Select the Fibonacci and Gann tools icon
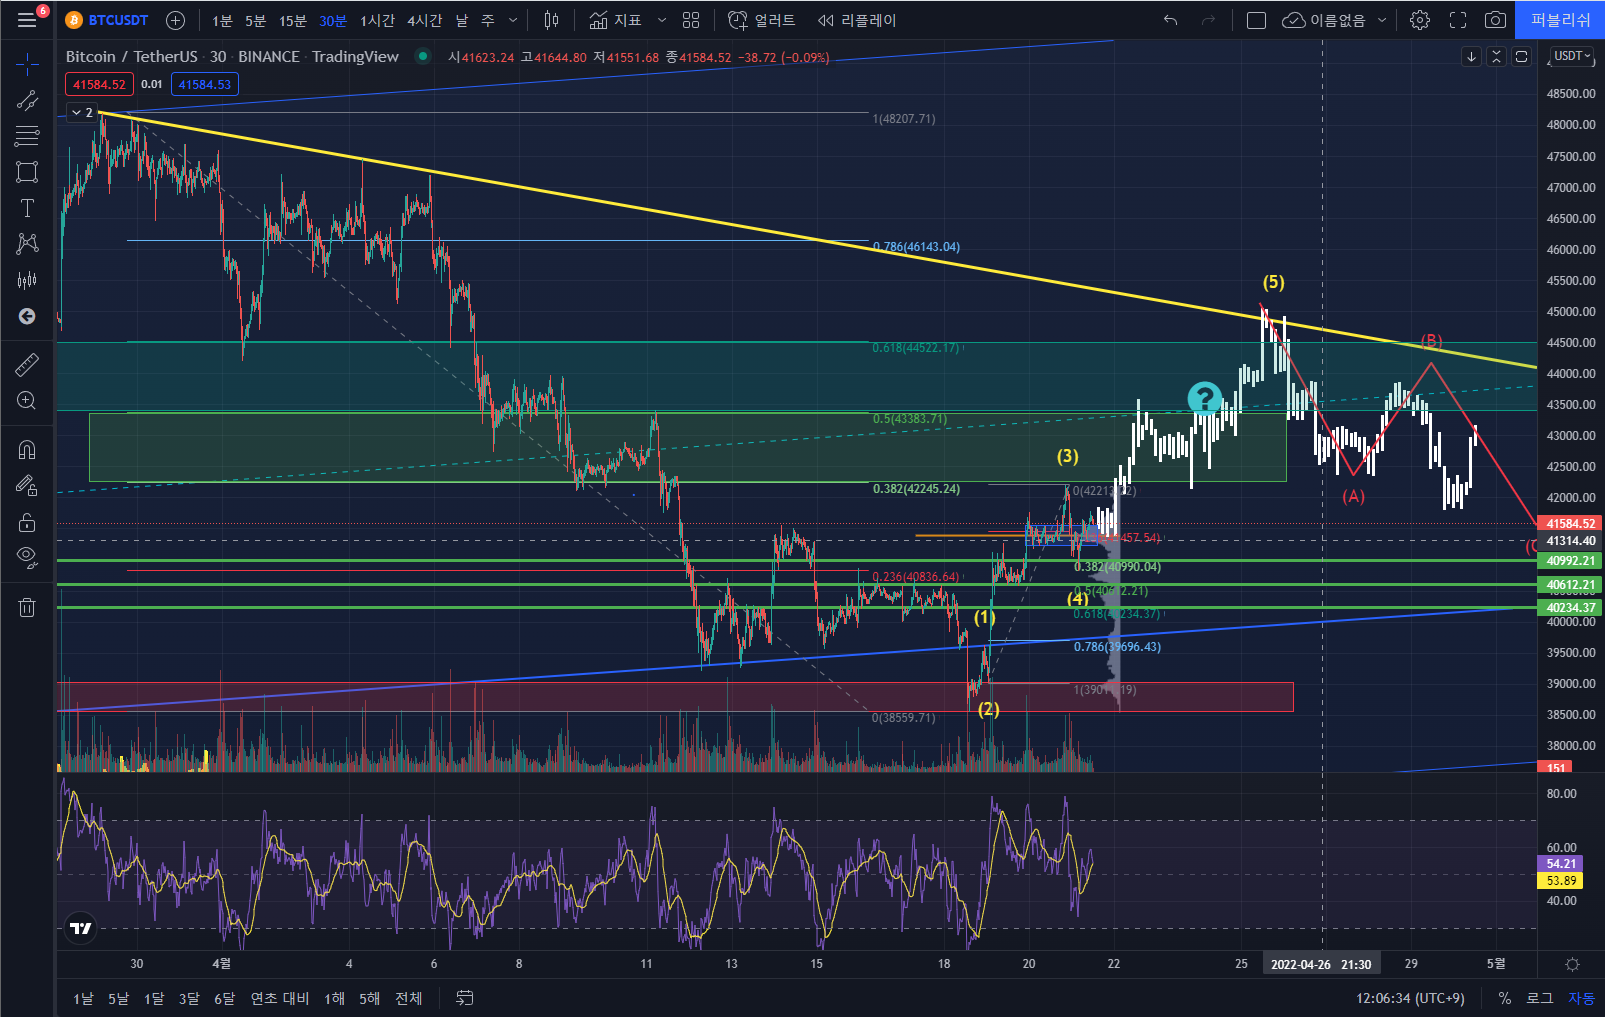The height and width of the screenshot is (1017, 1605). [x=27, y=136]
